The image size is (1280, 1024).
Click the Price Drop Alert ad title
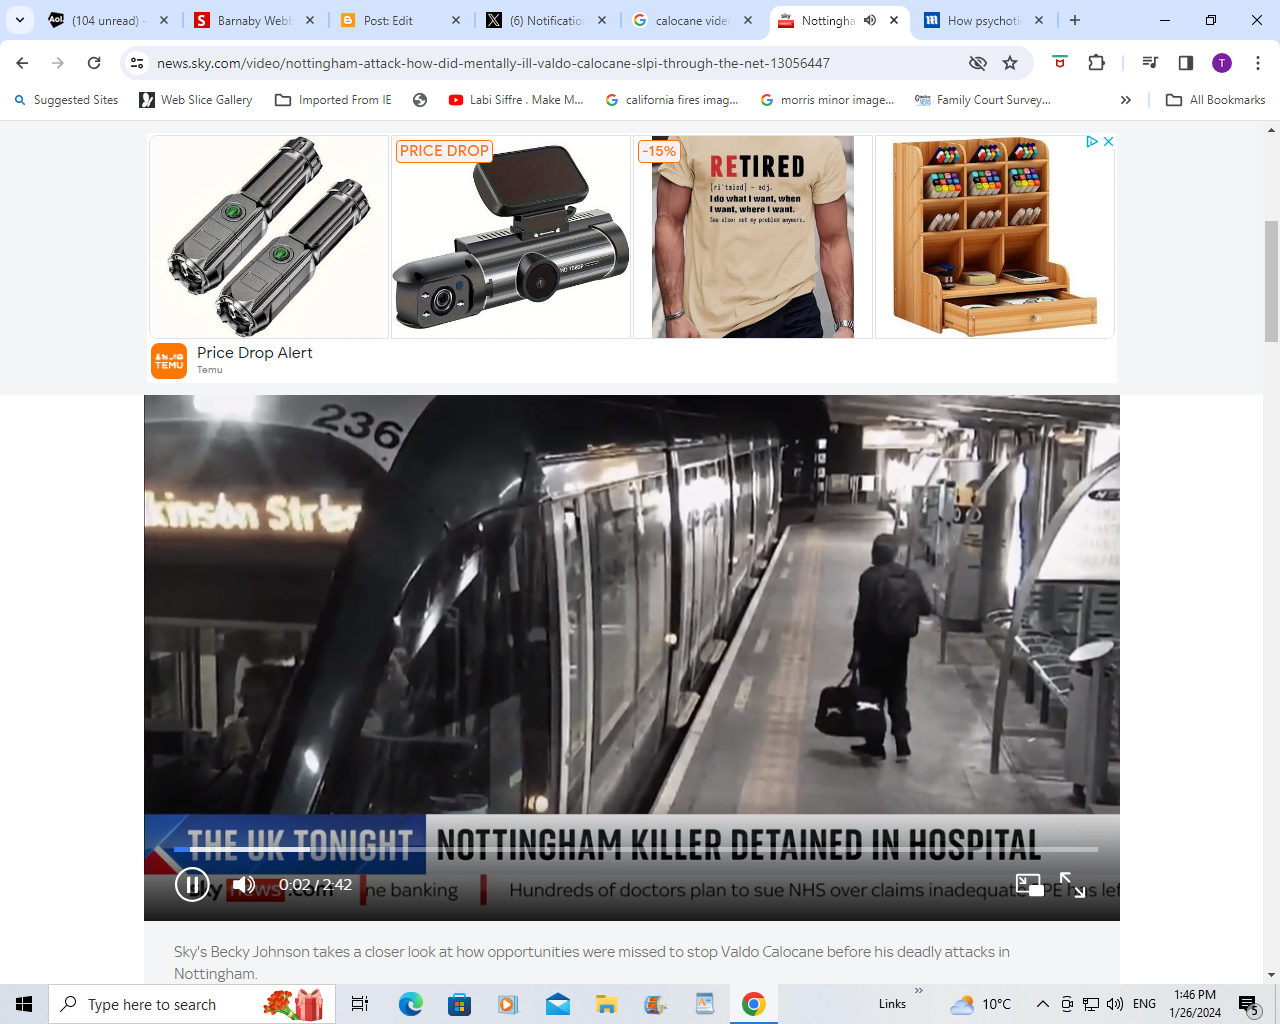(255, 353)
